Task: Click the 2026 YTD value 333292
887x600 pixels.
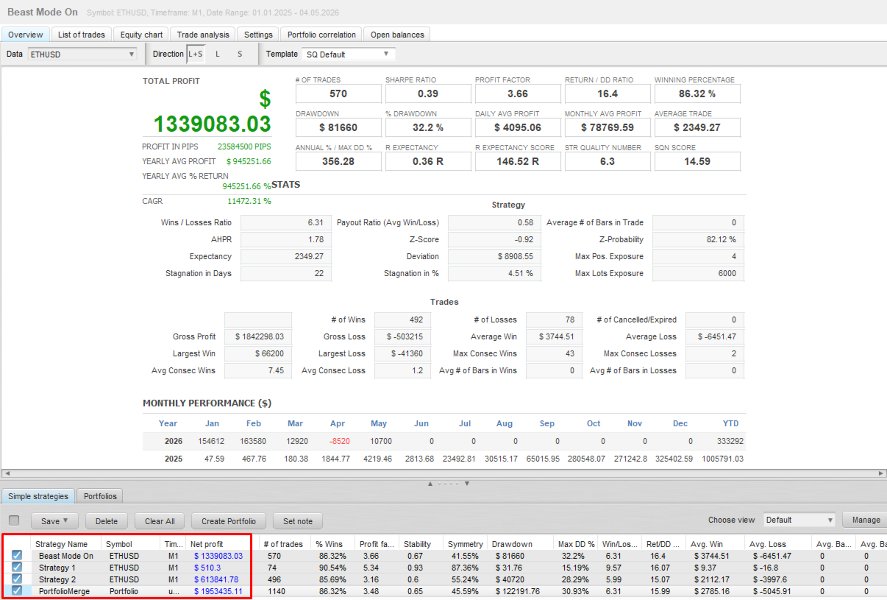Action: (x=730, y=441)
